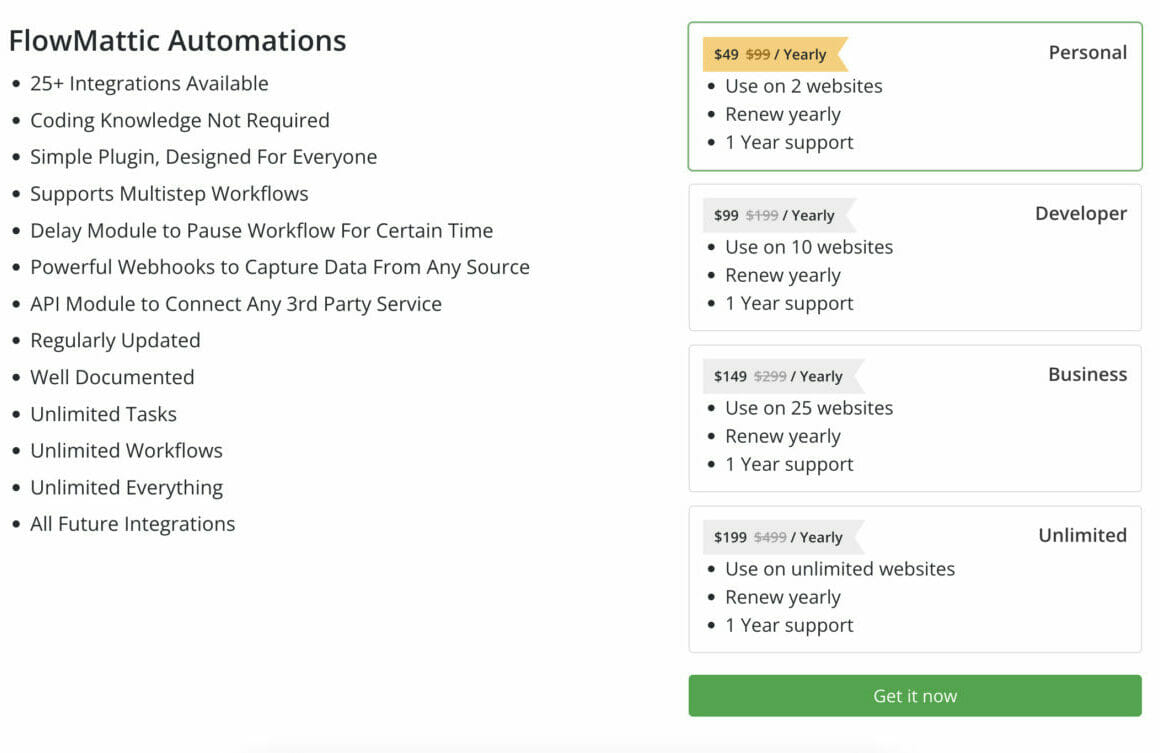Click the Personal plan name label
This screenshot has height=753, width=1160.
(x=1087, y=52)
